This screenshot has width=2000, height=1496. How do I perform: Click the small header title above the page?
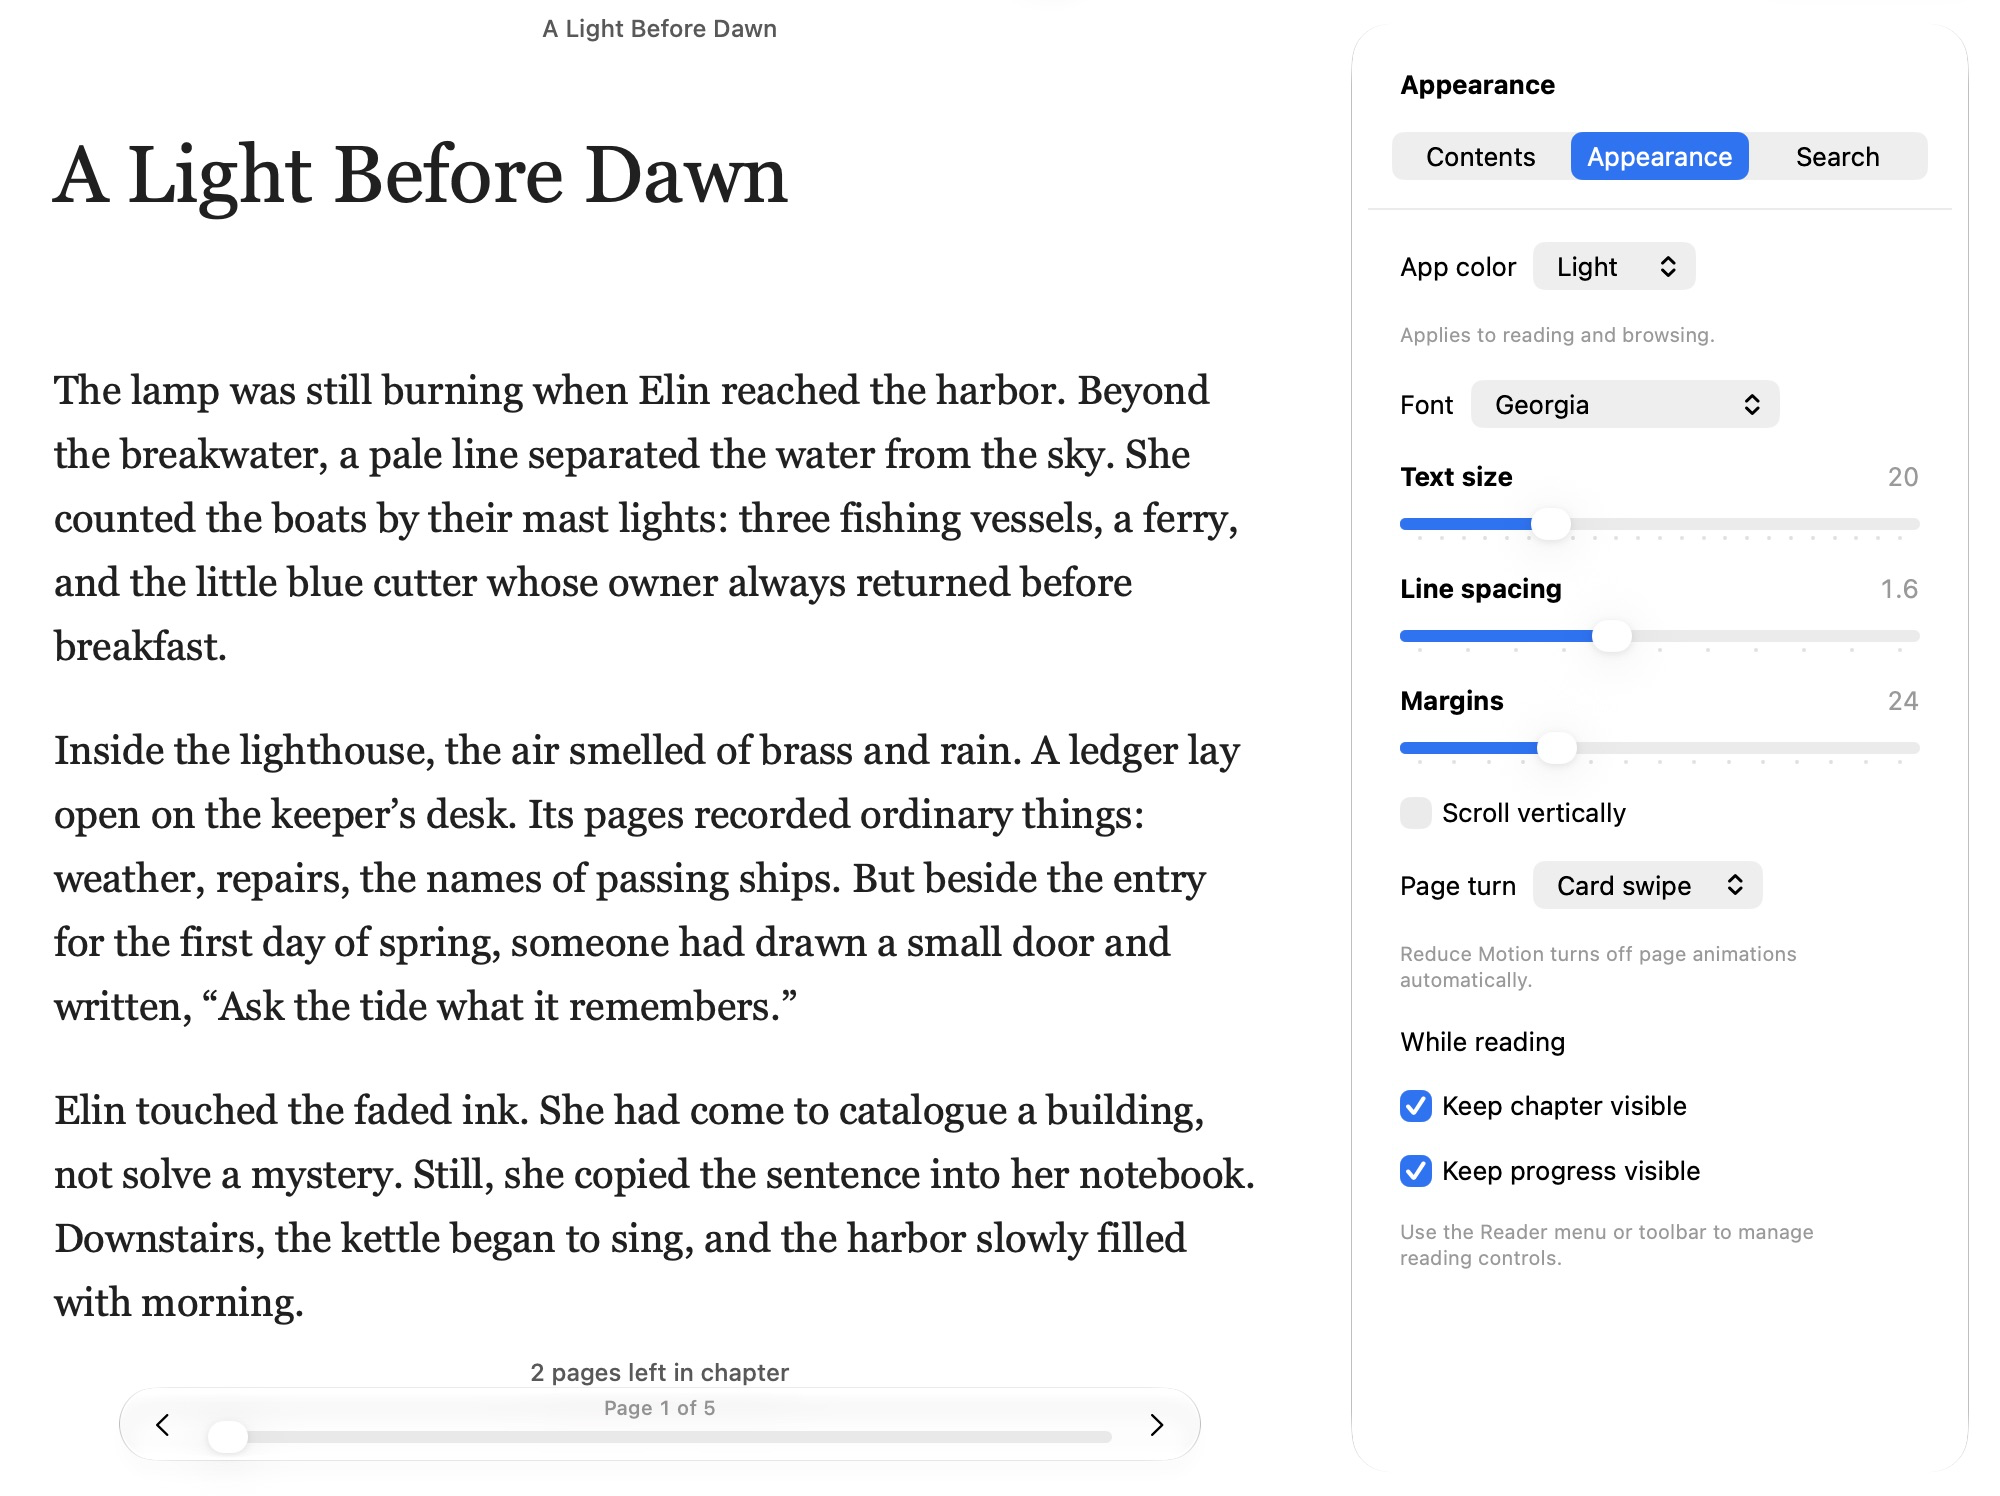pos(660,29)
